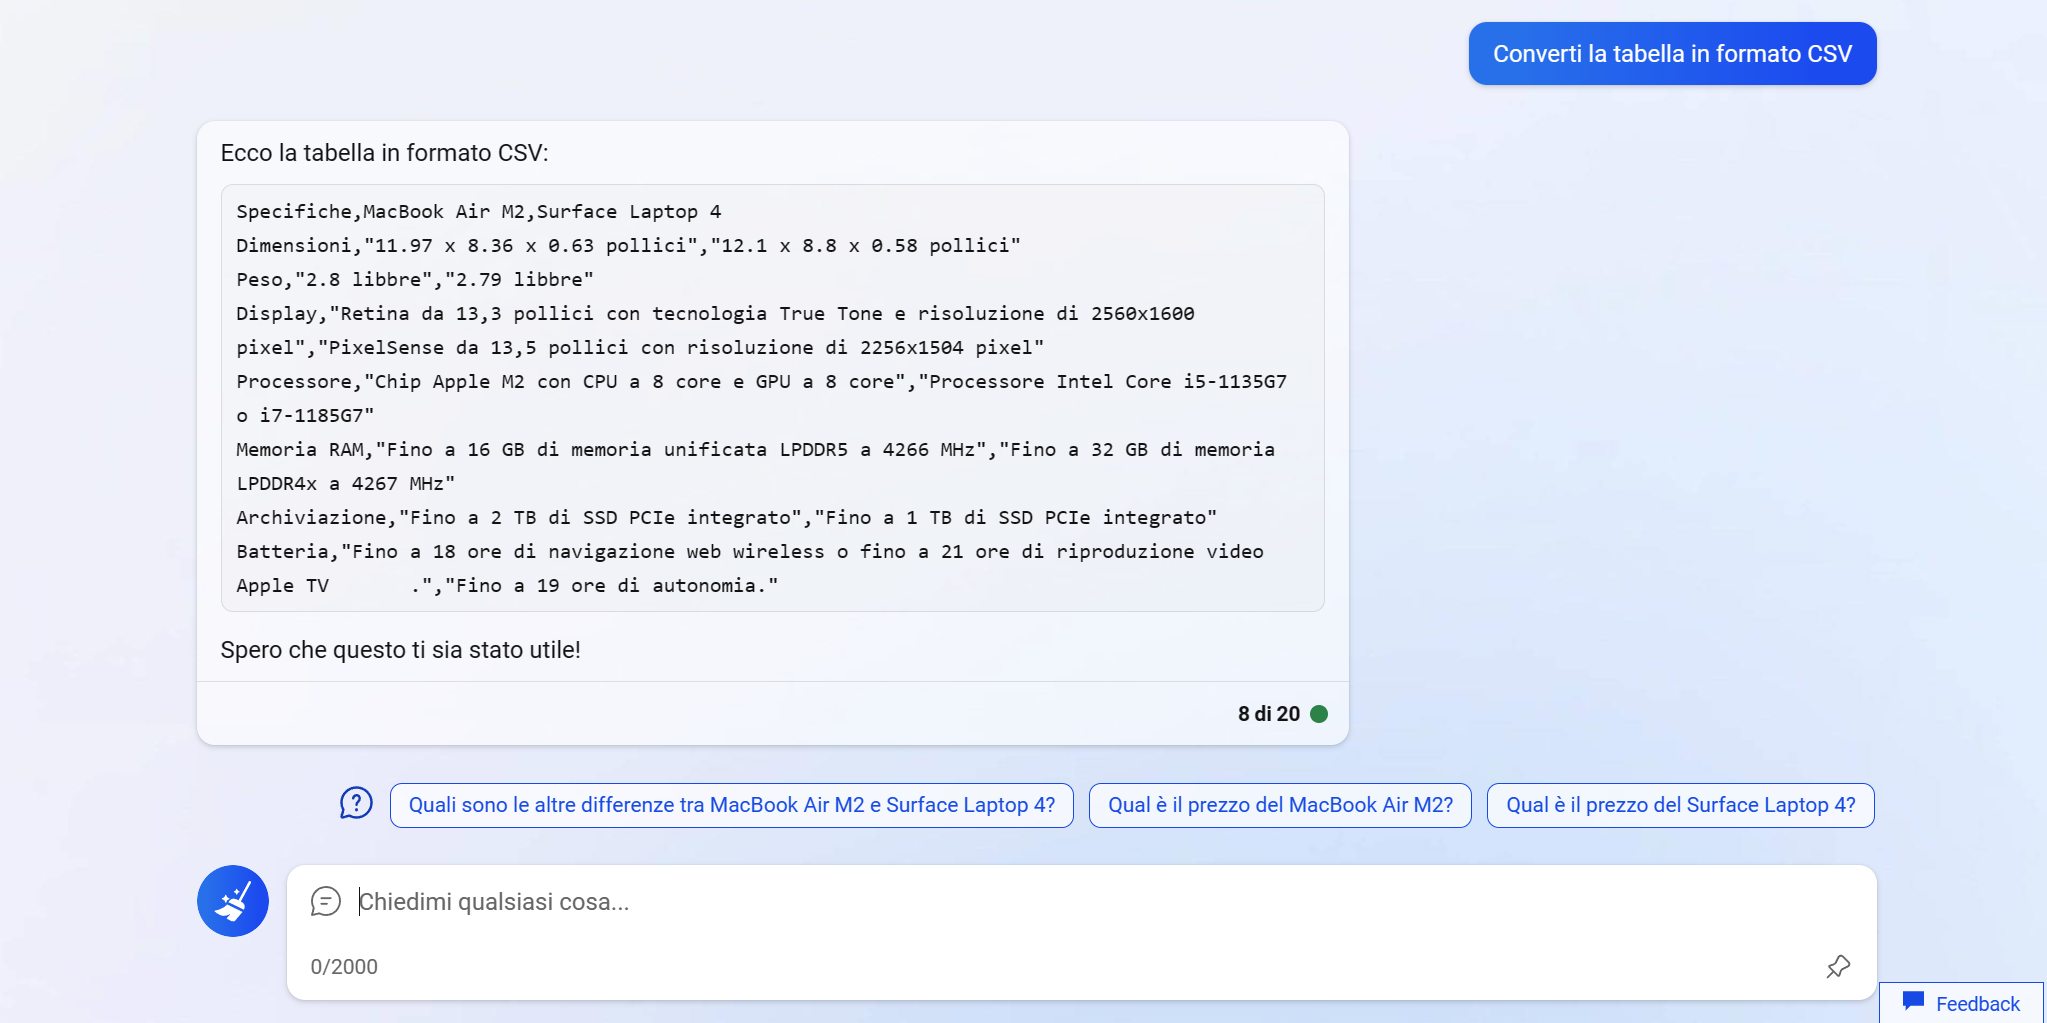Click the Dimensioni line of the CSV output

pos(628,245)
